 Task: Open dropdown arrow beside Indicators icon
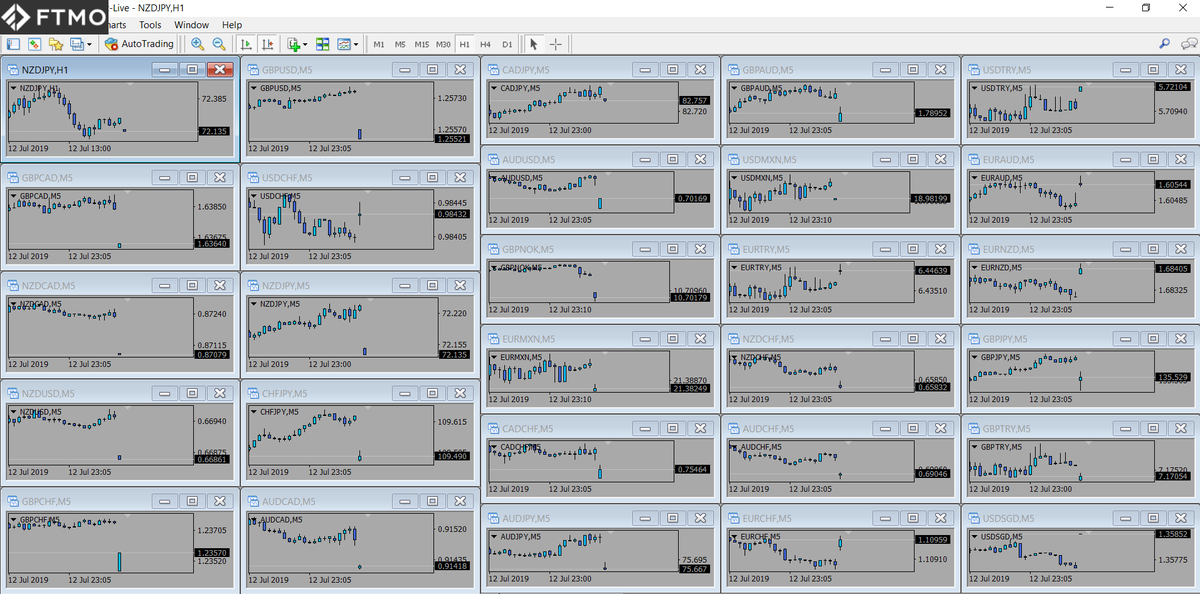pyautogui.click(x=305, y=44)
